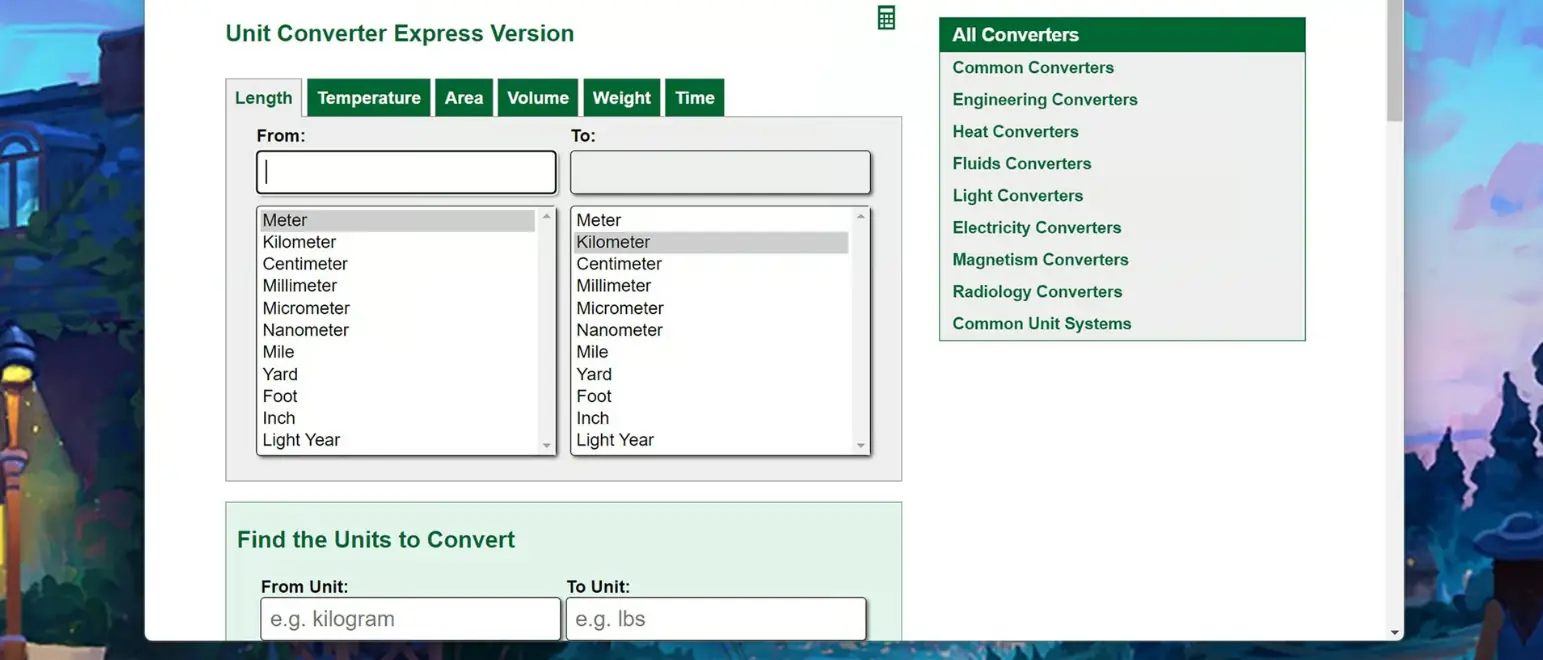Click the To list scroll-down arrow

pyautogui.click(x=861, y=446)
